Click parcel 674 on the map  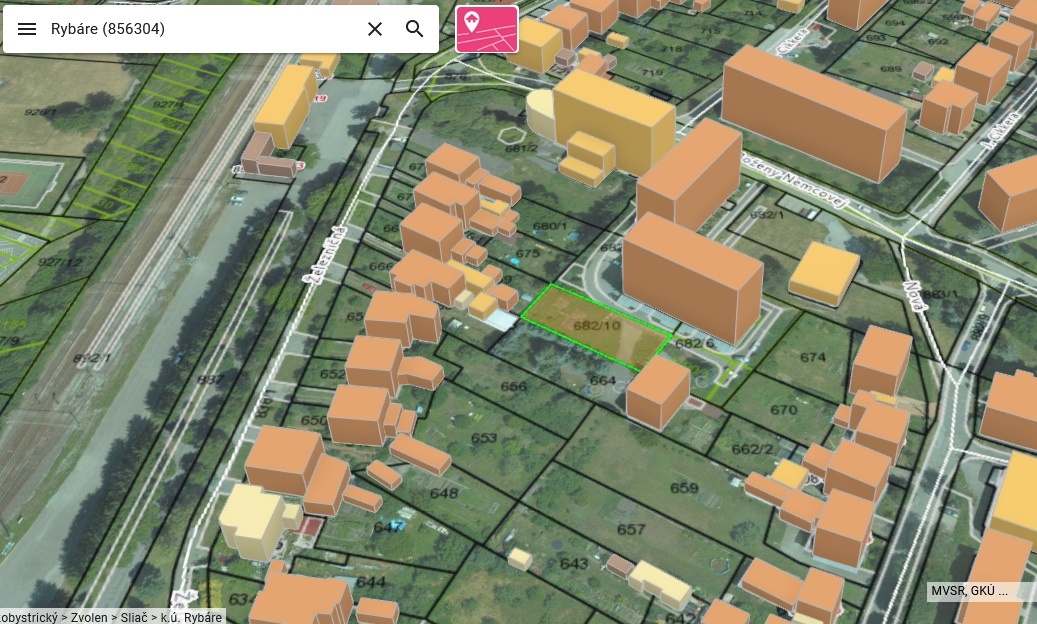(813, 358)
